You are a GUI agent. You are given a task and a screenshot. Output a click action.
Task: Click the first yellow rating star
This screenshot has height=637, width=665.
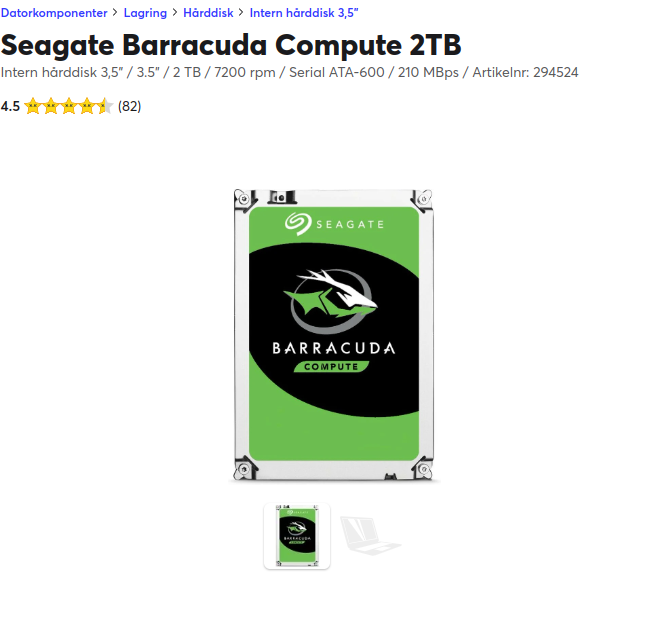pyautogui.click(x=33, y=106)
